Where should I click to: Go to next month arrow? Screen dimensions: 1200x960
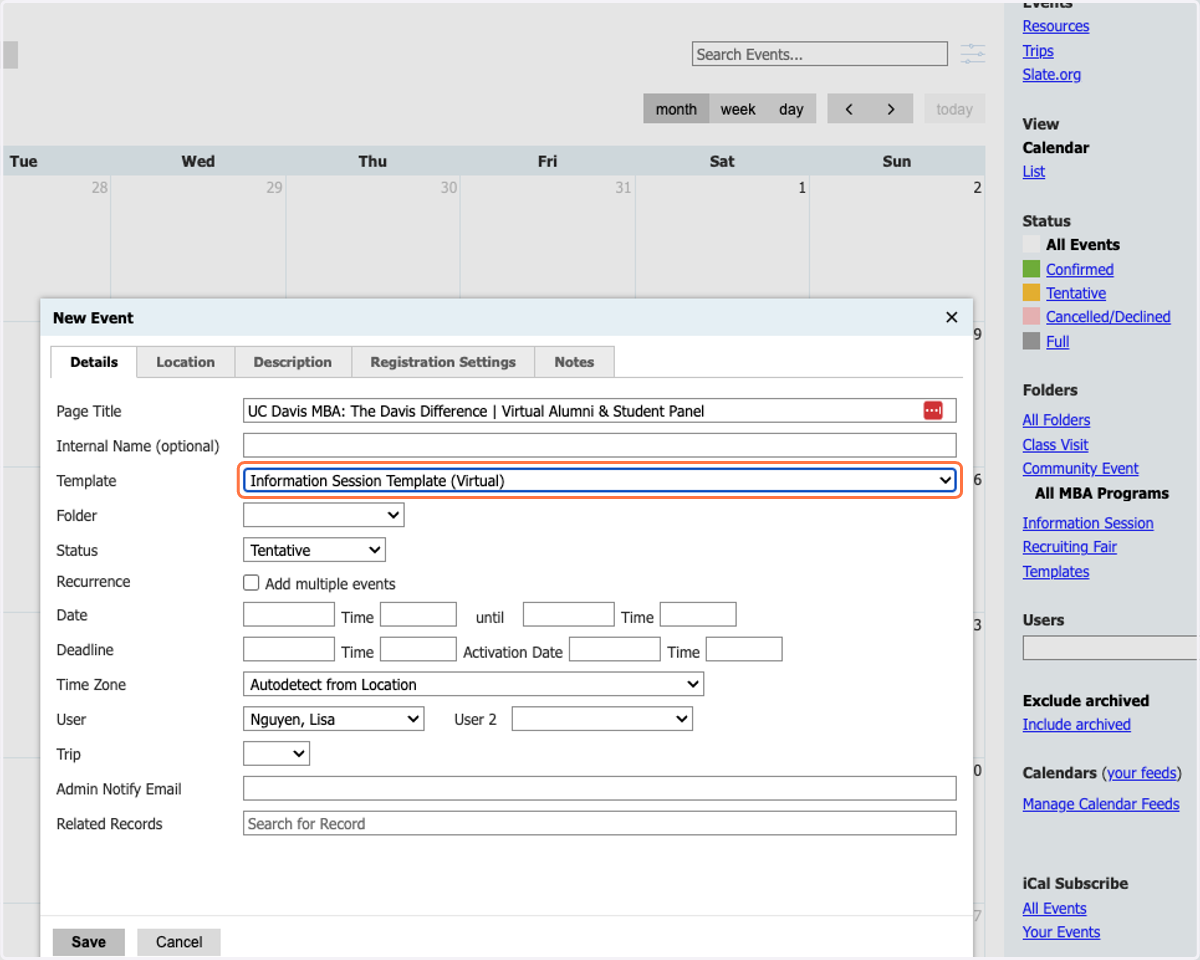tap(891, 109)
